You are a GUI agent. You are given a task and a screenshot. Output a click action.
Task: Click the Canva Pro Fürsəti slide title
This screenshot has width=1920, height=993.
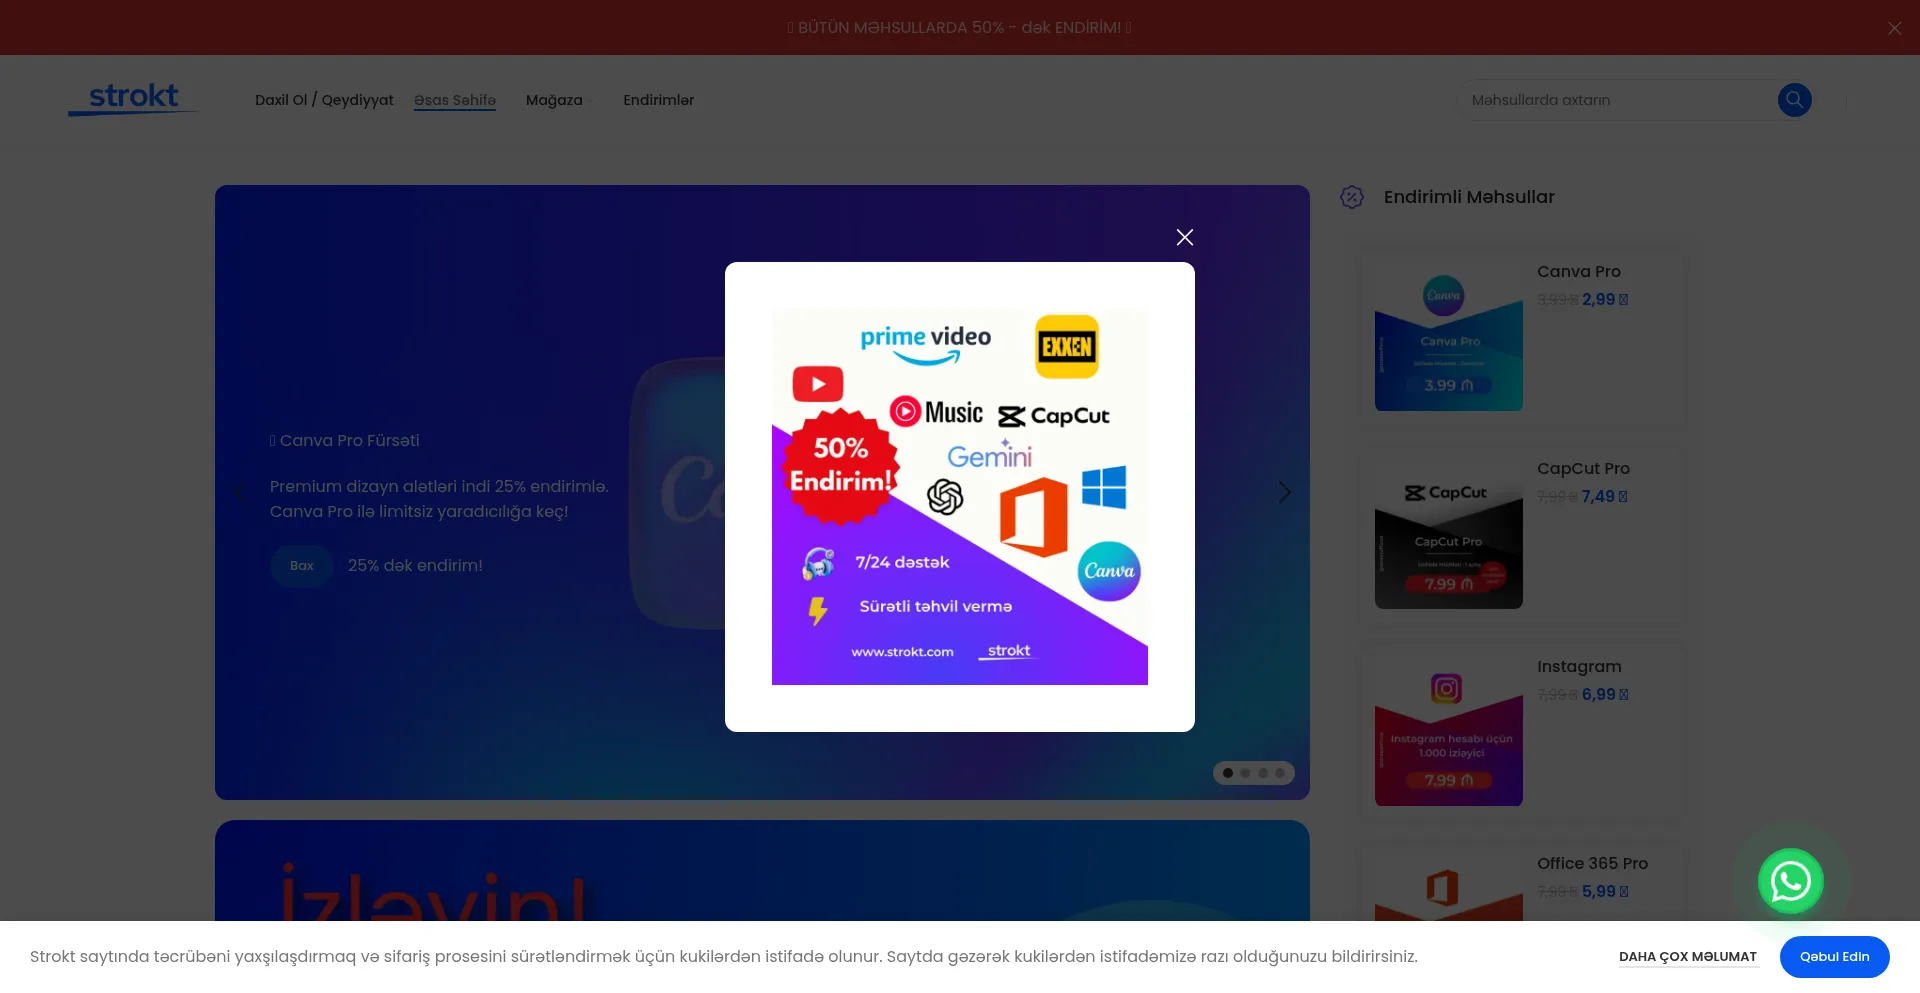click(345, 441)
